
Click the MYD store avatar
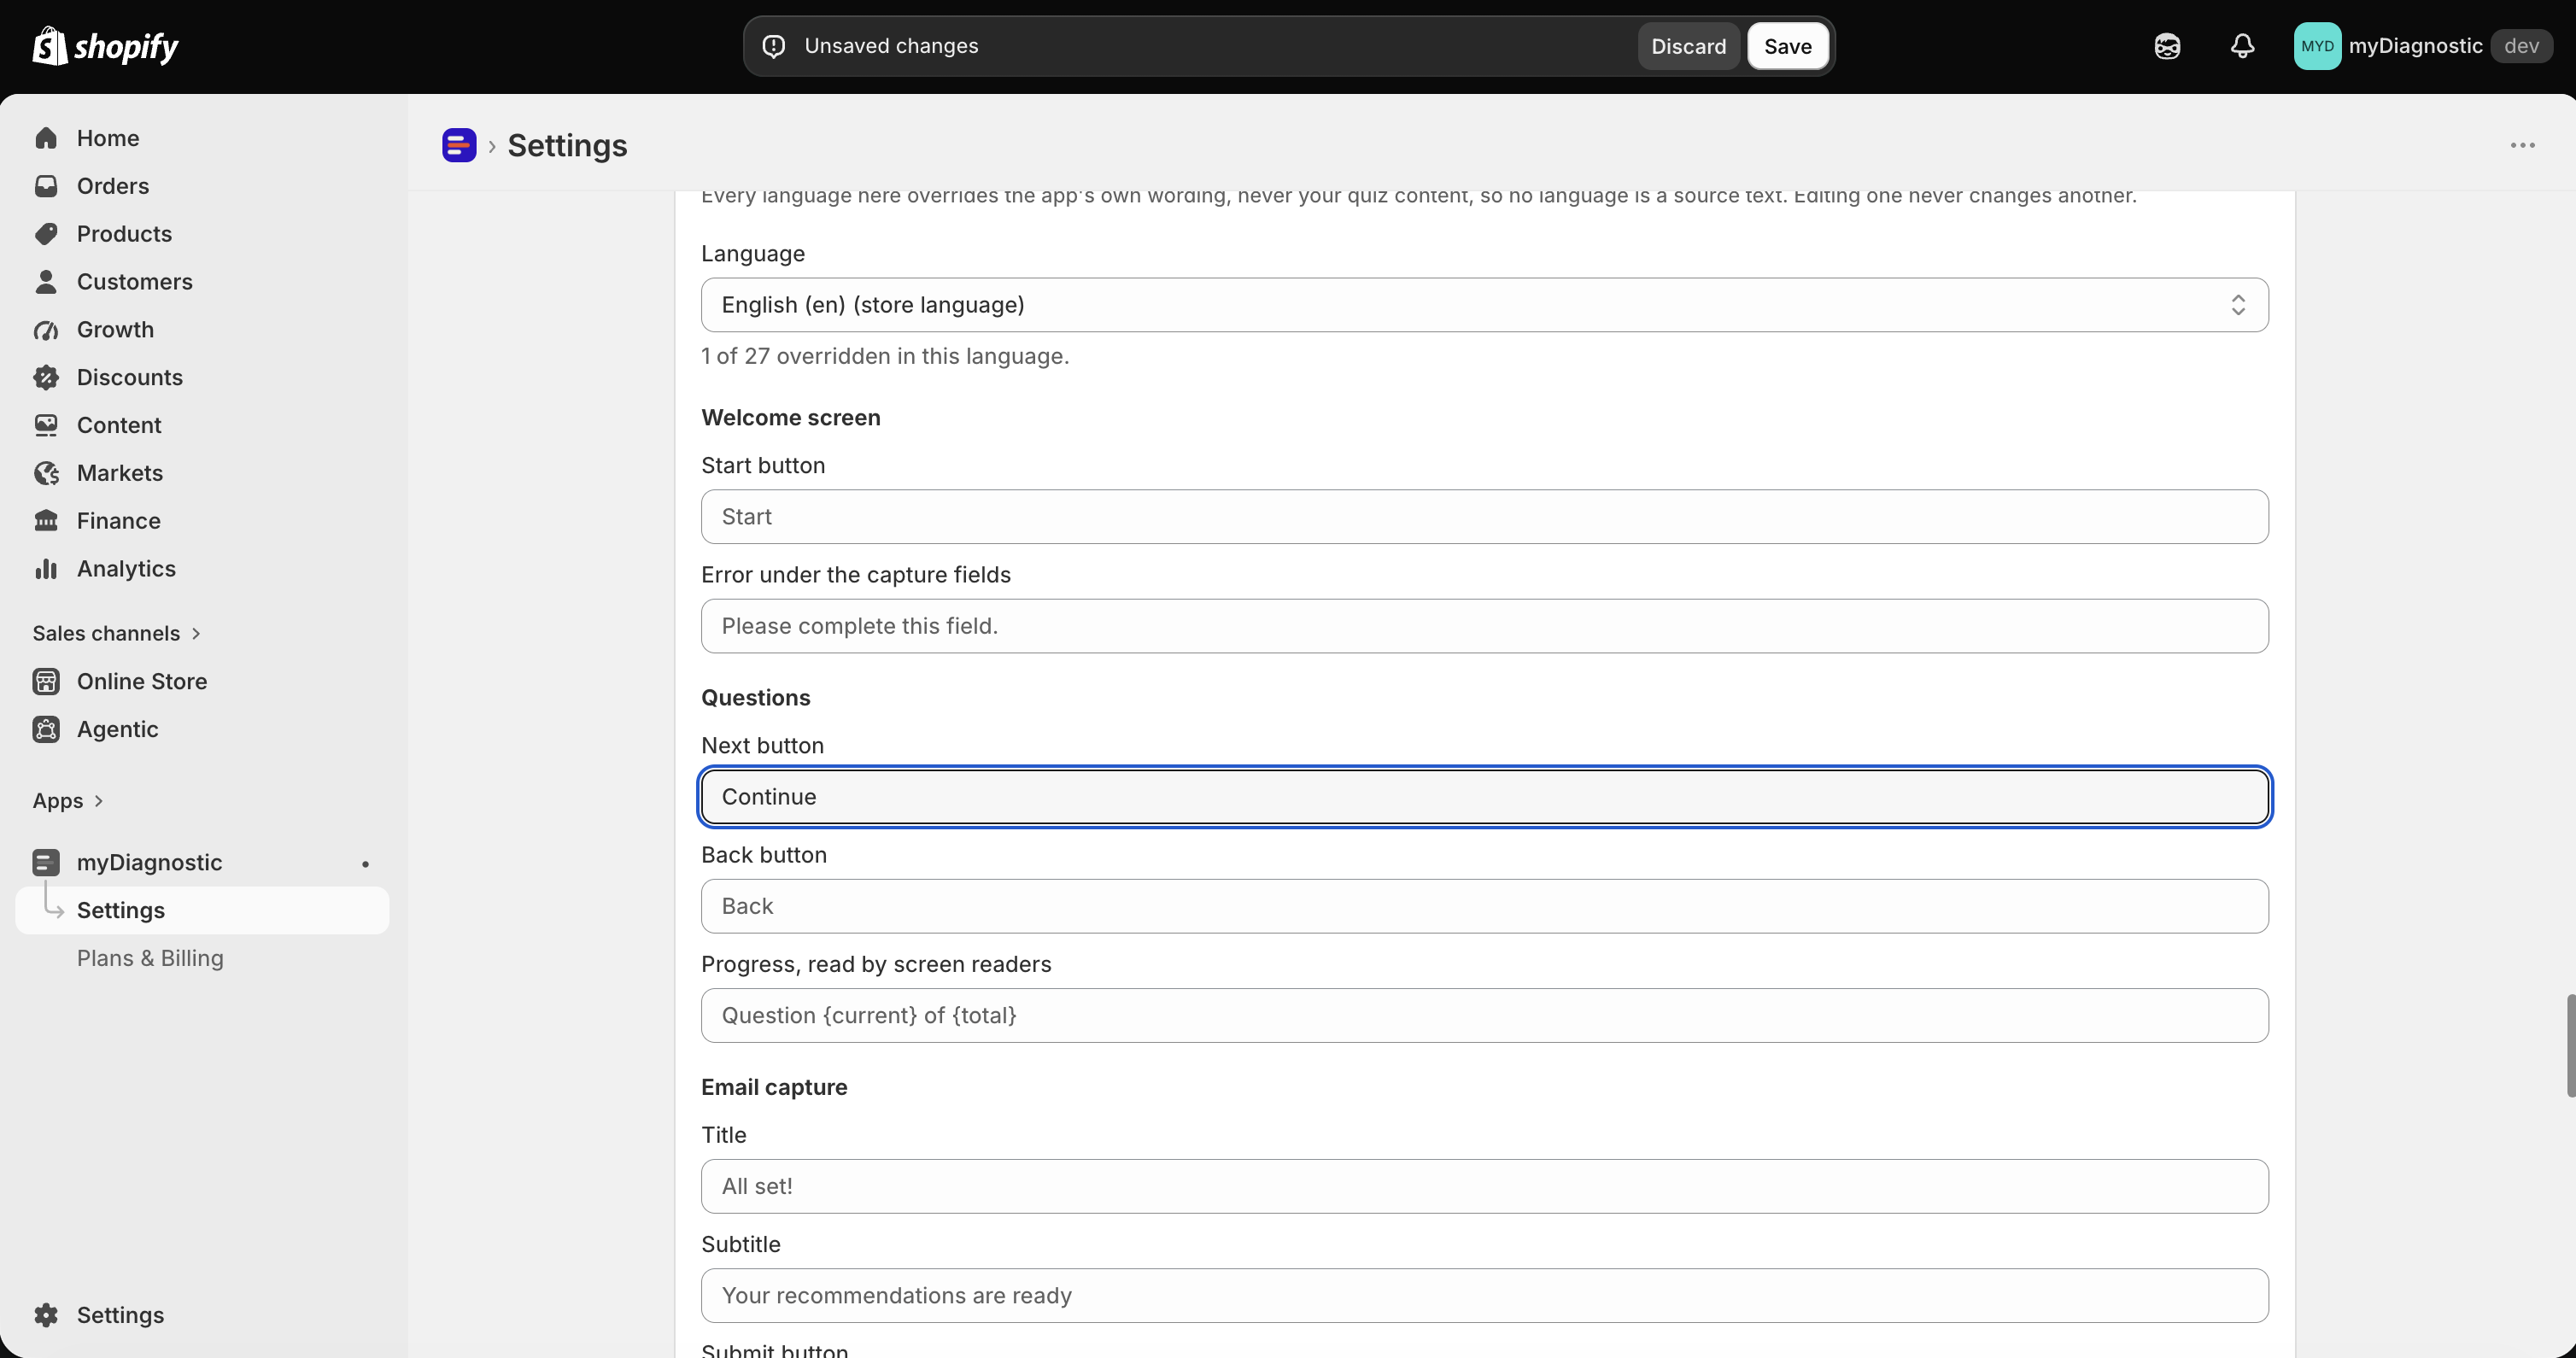coord(2317,46)
